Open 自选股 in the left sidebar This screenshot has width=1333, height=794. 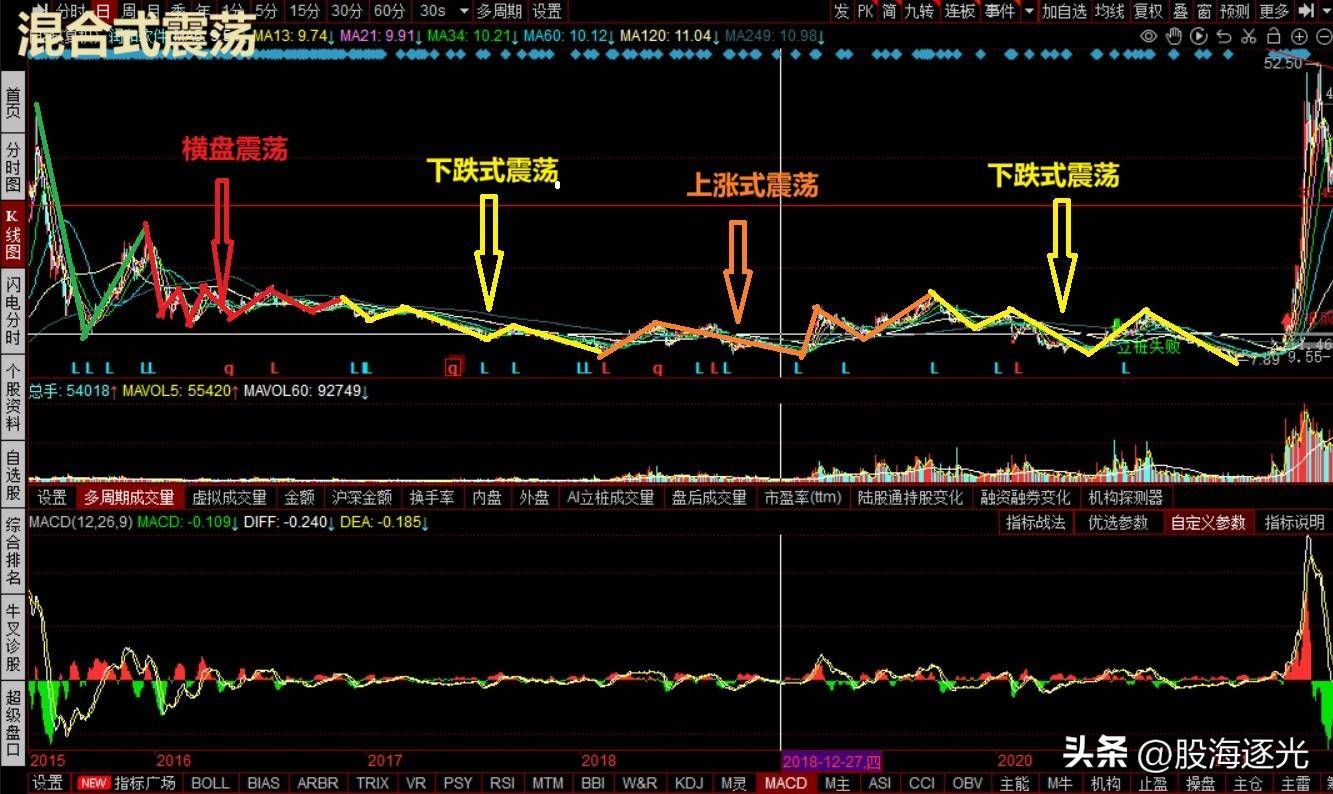pos(13,474)
